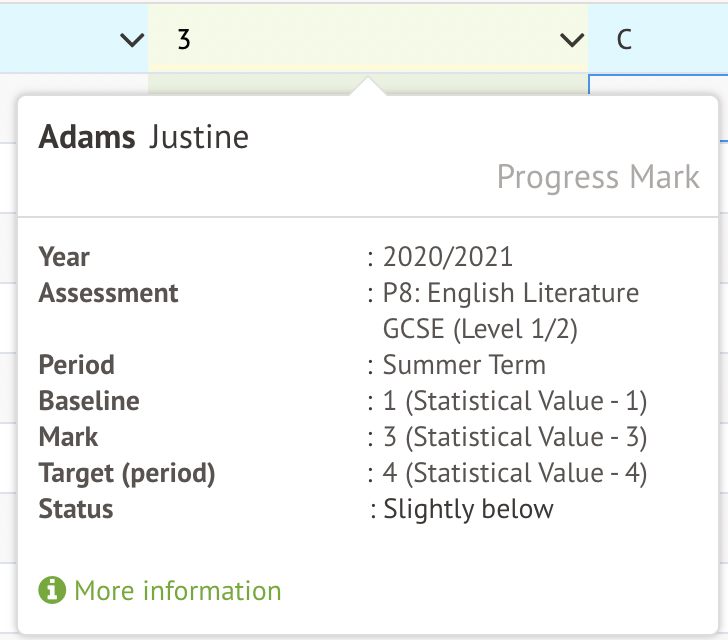Click the "Slightly below" status text

tap(468, 509)
